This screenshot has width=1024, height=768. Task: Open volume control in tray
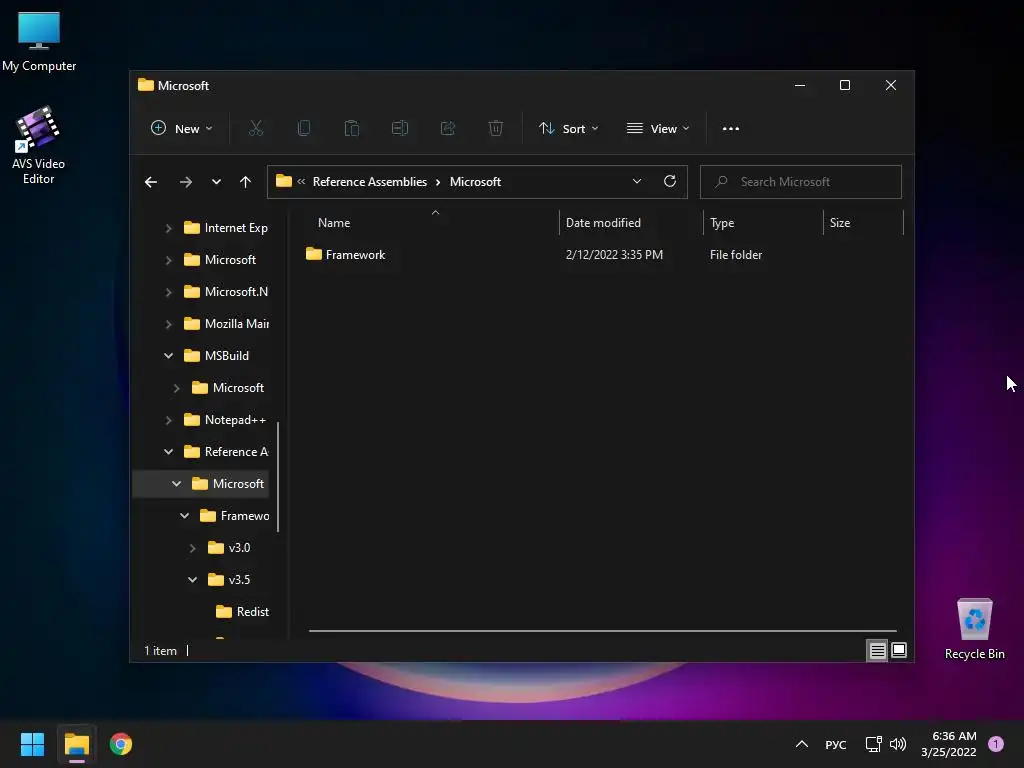click(x=898, y=744)
